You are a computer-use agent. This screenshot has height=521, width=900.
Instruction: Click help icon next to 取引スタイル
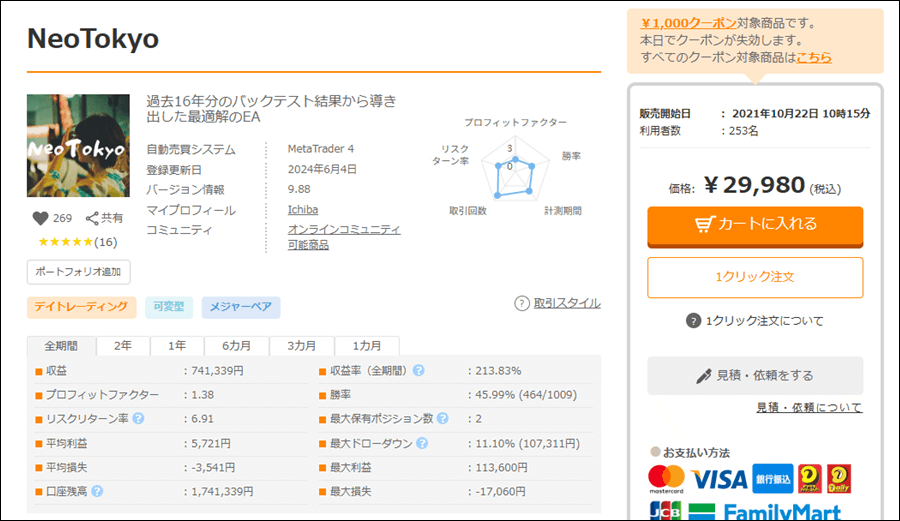(522, 303)
